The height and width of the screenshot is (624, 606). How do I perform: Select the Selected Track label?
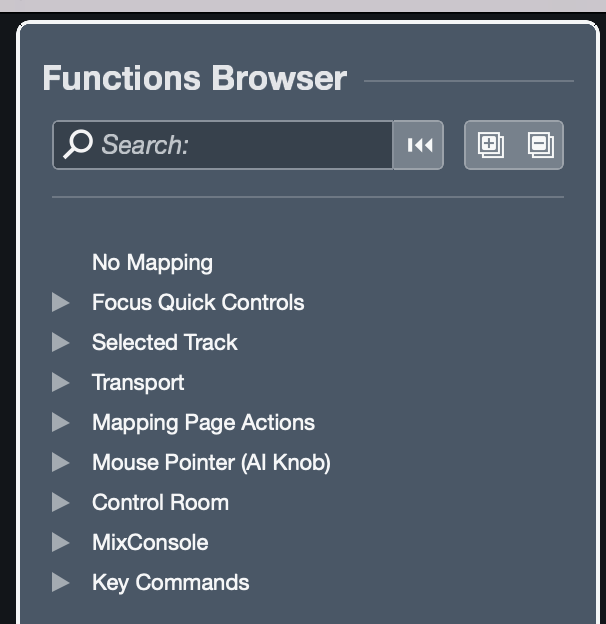164,342
